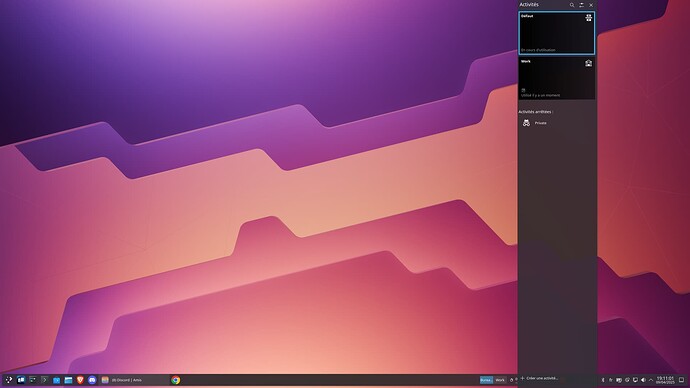
Task: Click Créer une activité button
Action: 540,378
